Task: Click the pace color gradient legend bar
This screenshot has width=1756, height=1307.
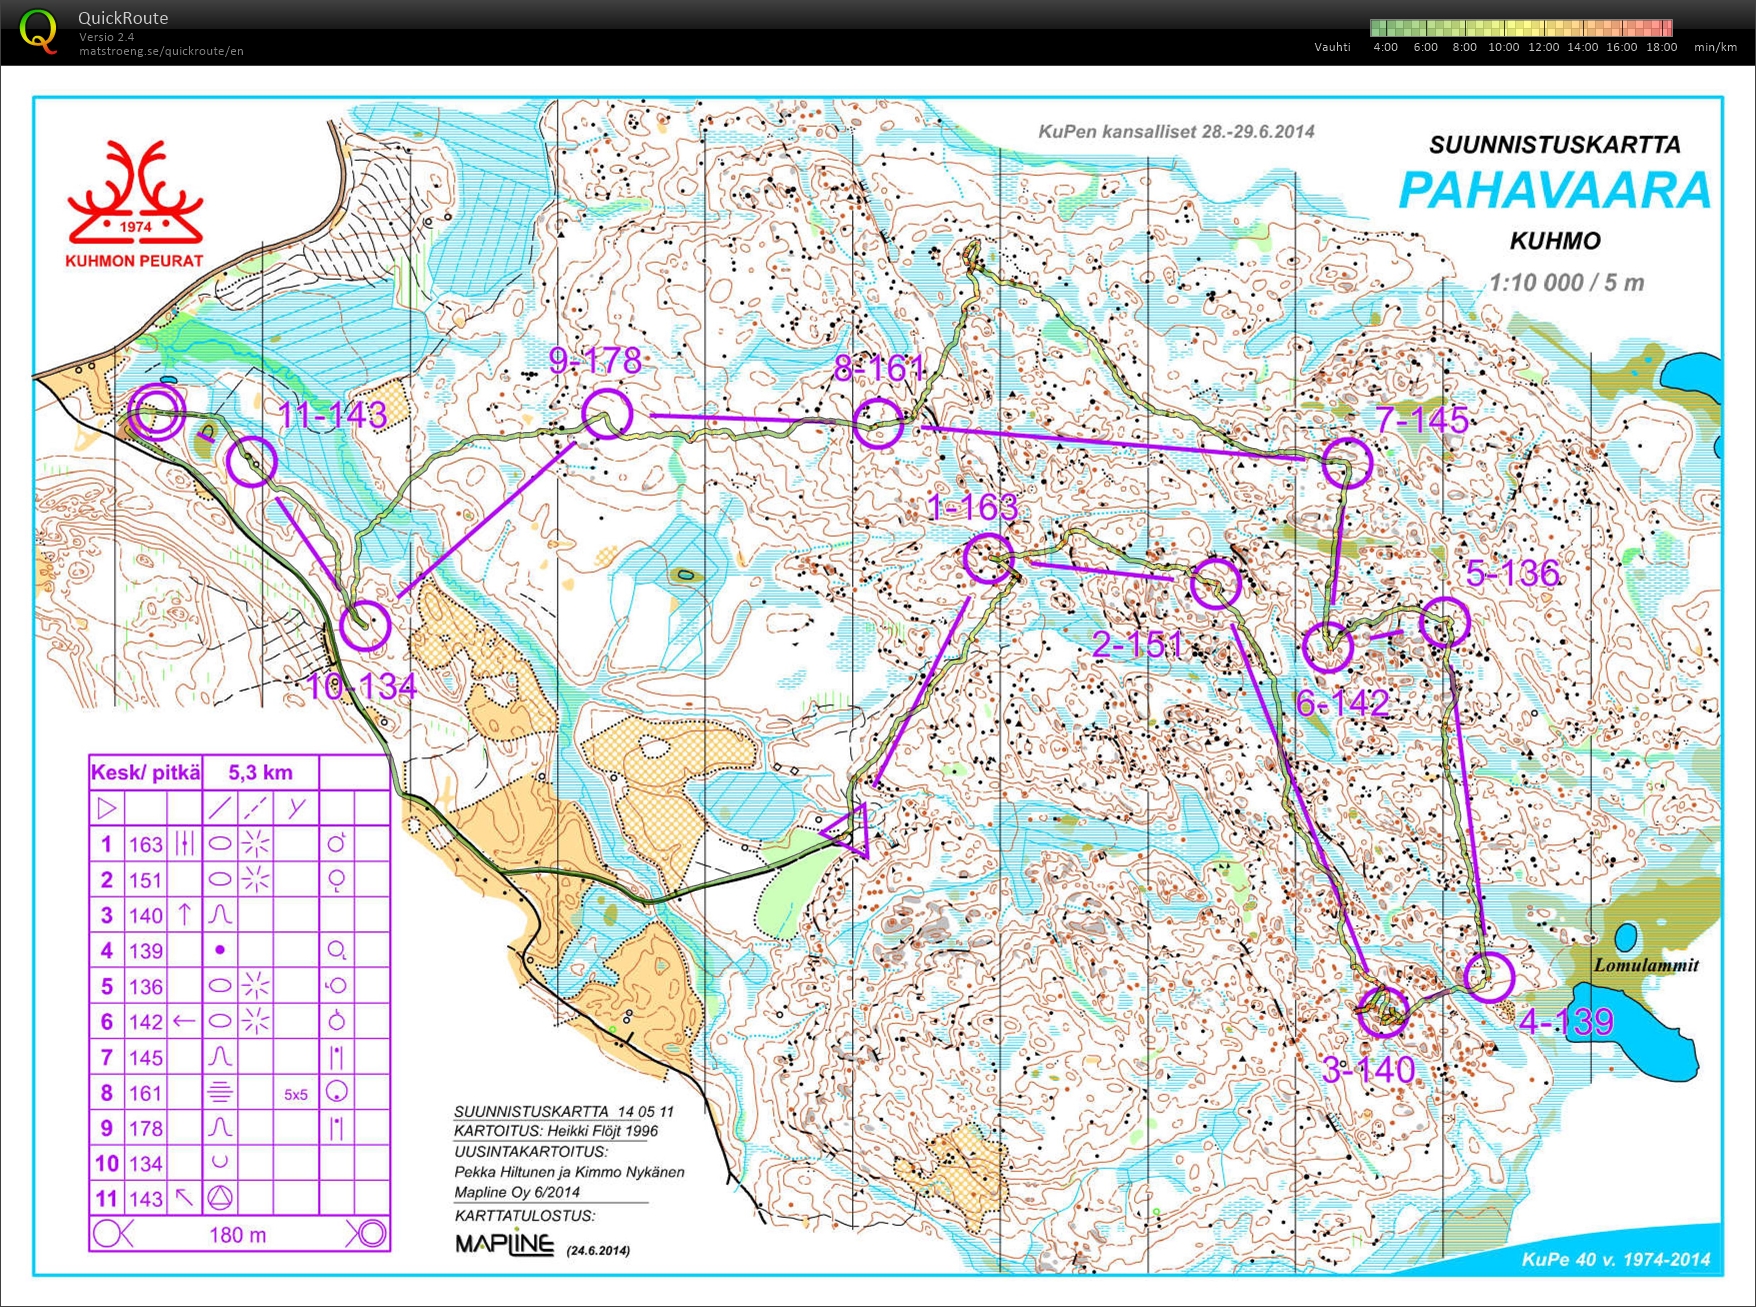Action: (x=1521, y=28)
